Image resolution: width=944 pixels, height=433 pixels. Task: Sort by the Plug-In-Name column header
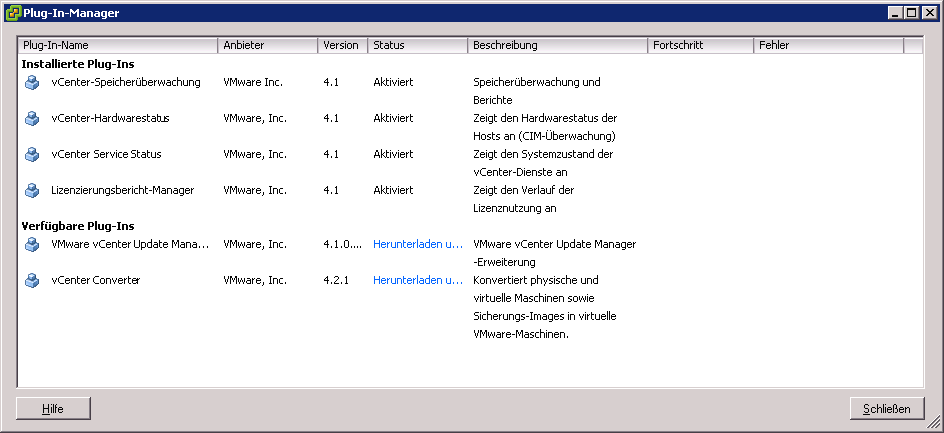tap(117, 46)
